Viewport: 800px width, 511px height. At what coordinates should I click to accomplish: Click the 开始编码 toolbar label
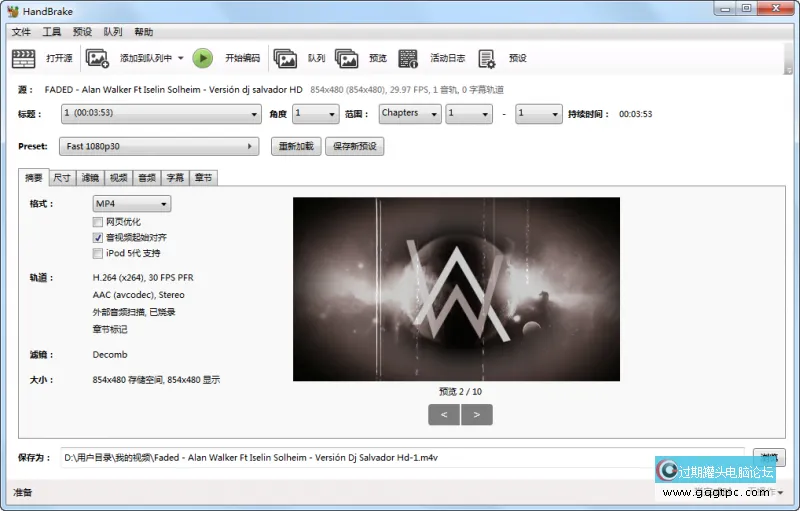pyautogui.click(x=242, y=58)
